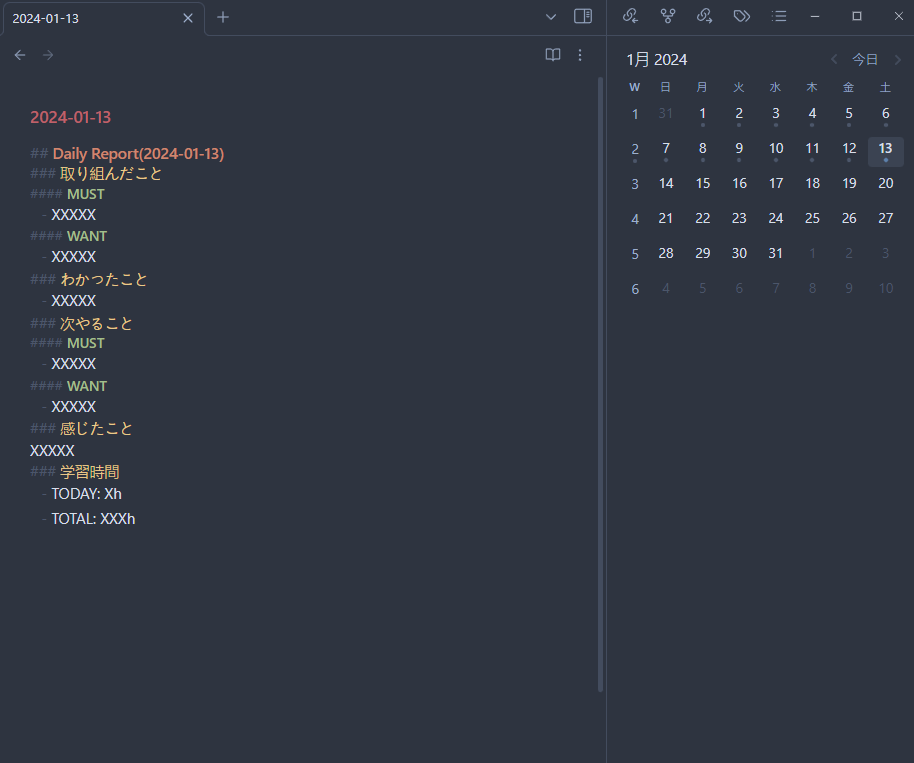Select January 20 in the calendar
This screenshot has width=914, height=763.
pyautogui.click(x=885, y=184)
